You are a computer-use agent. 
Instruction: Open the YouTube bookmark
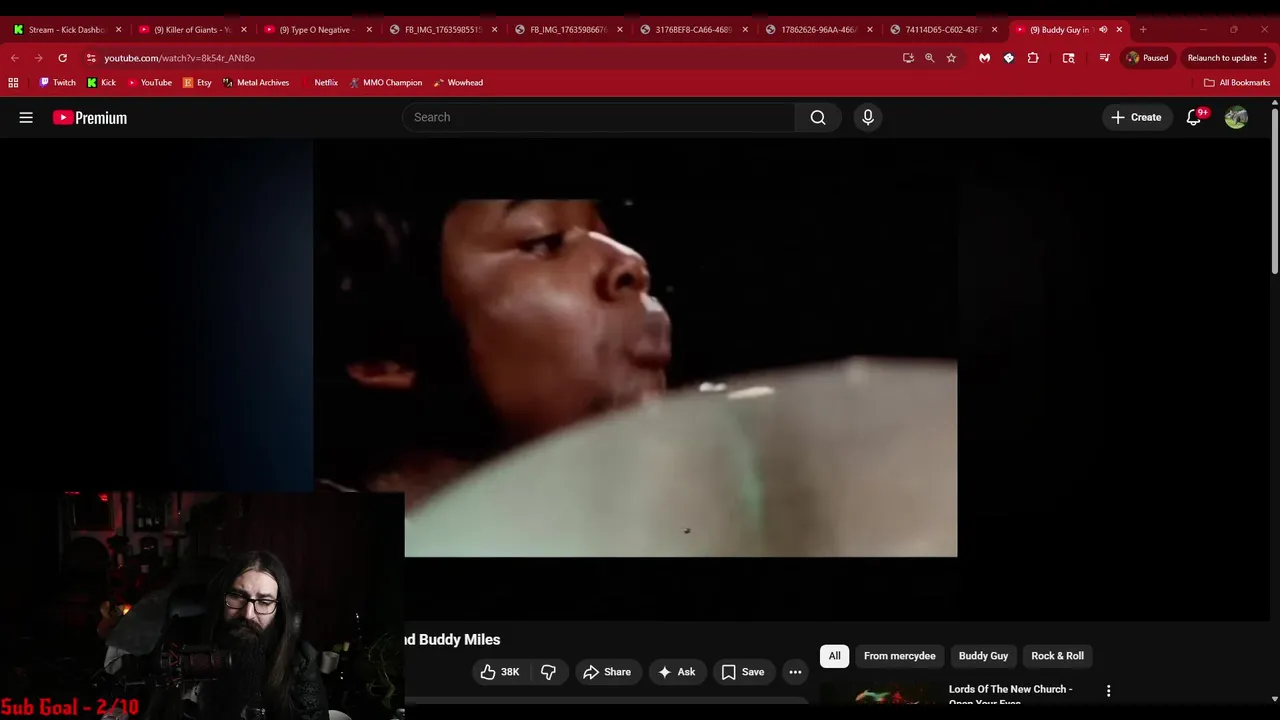tap(149, 83)
